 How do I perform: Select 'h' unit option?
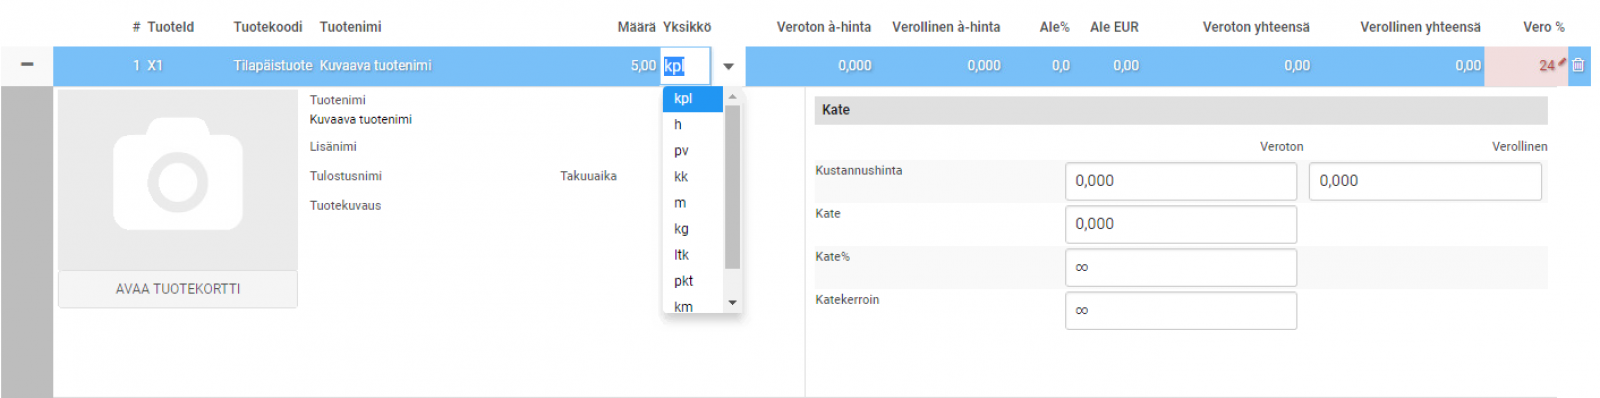click(692, 124)
